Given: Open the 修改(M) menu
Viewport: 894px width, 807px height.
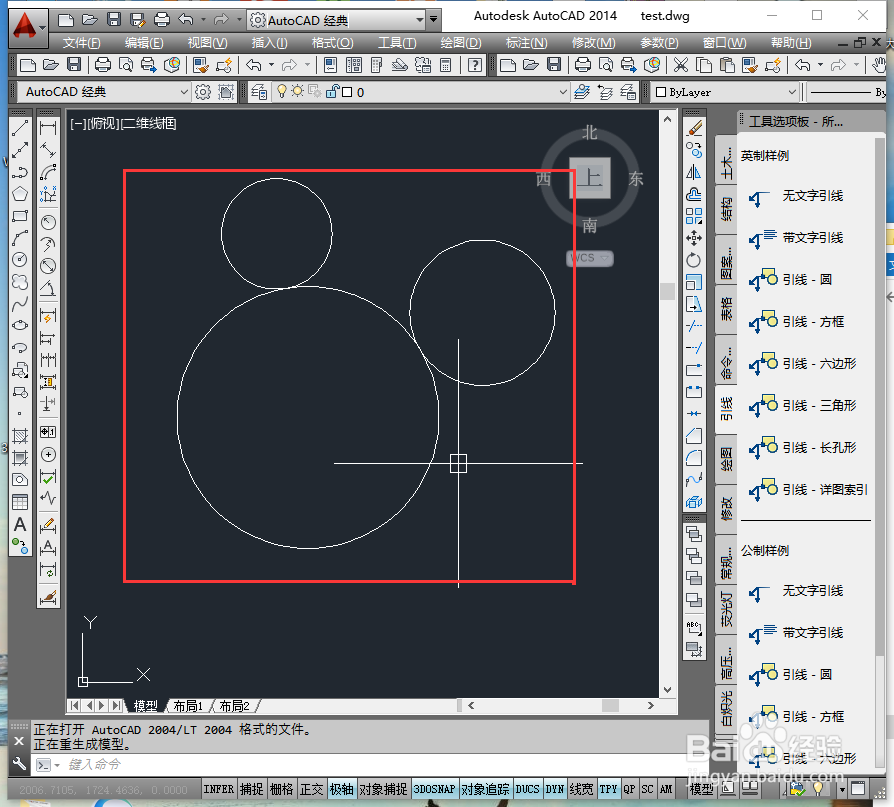Looking at the screenshot, I should 594,43.
